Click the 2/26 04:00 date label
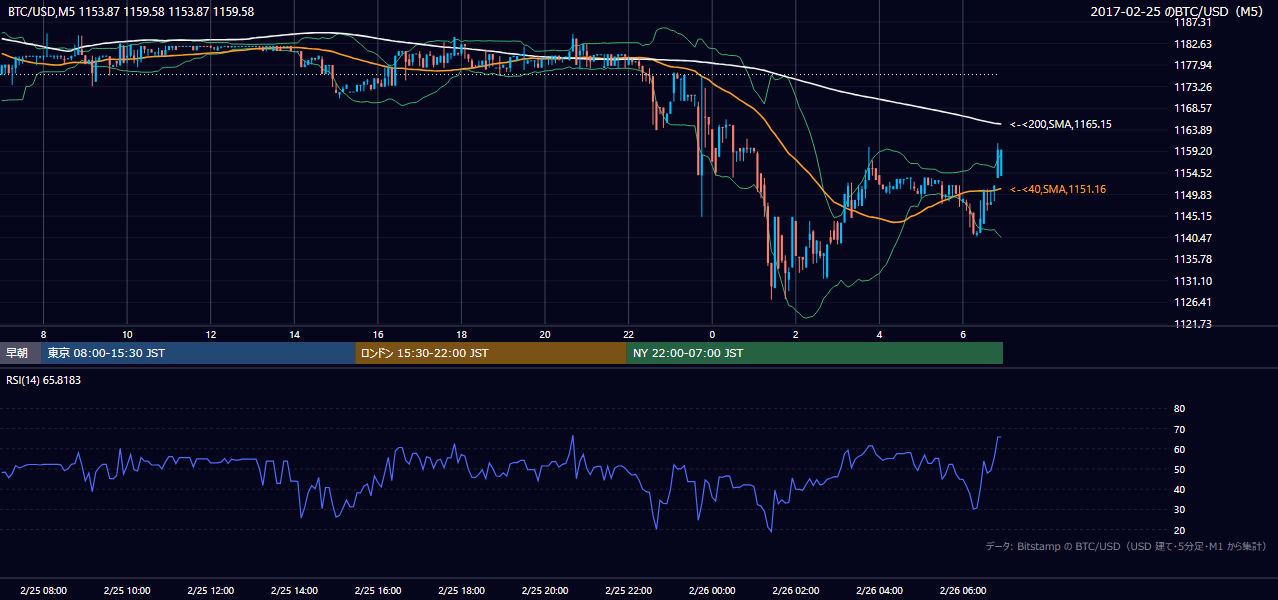The image size is (1278, 600). [879, 591]
